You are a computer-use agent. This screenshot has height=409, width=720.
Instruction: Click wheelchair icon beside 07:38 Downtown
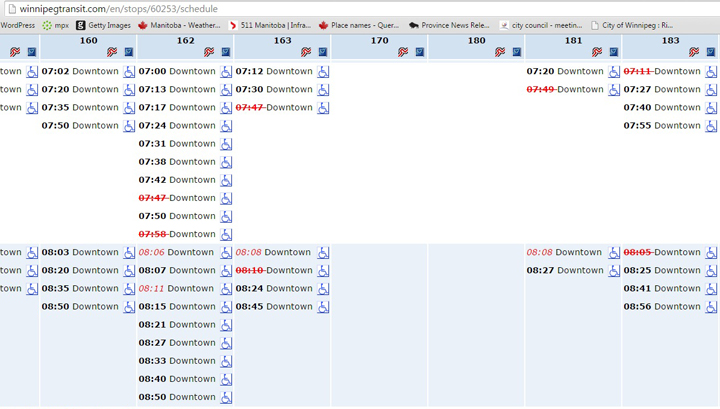pos(226,162)
